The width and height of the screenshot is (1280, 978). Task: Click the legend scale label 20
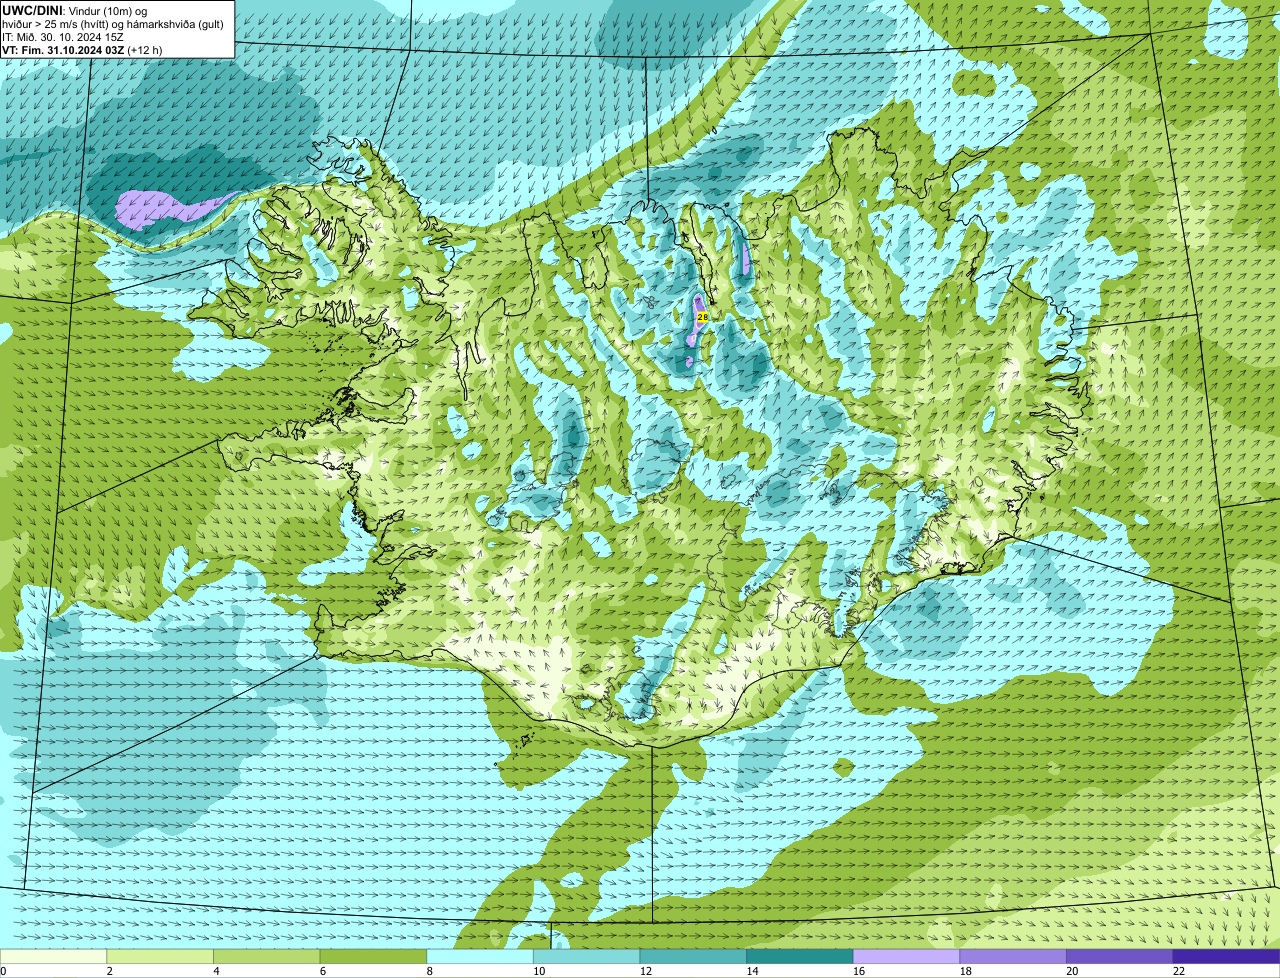click(1072, 971)
